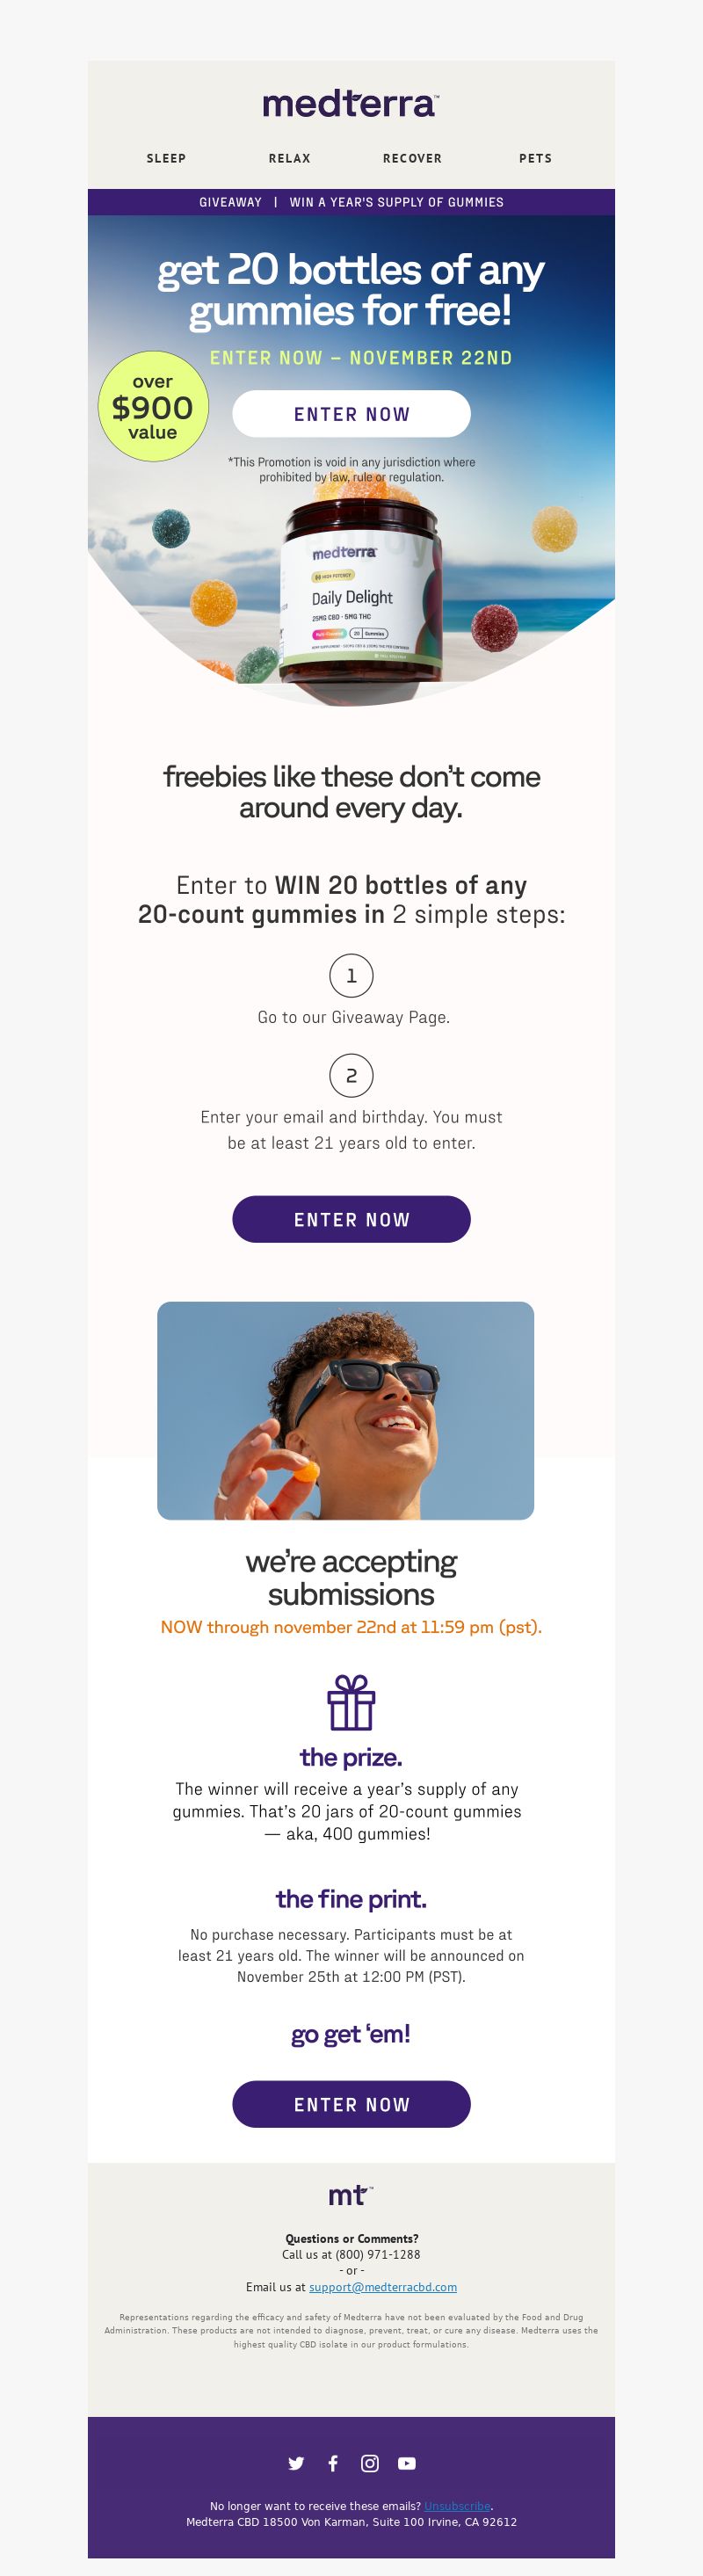Click ENTER NOW below the two steps
The width and height of the screenshot is (703, 2576).
(351, 1219)
